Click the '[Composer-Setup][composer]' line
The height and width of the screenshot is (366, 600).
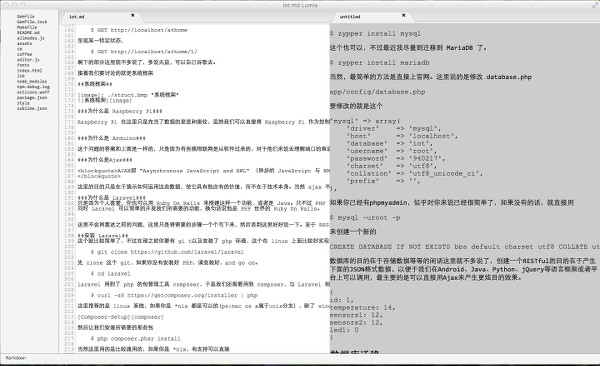point(121,317)
